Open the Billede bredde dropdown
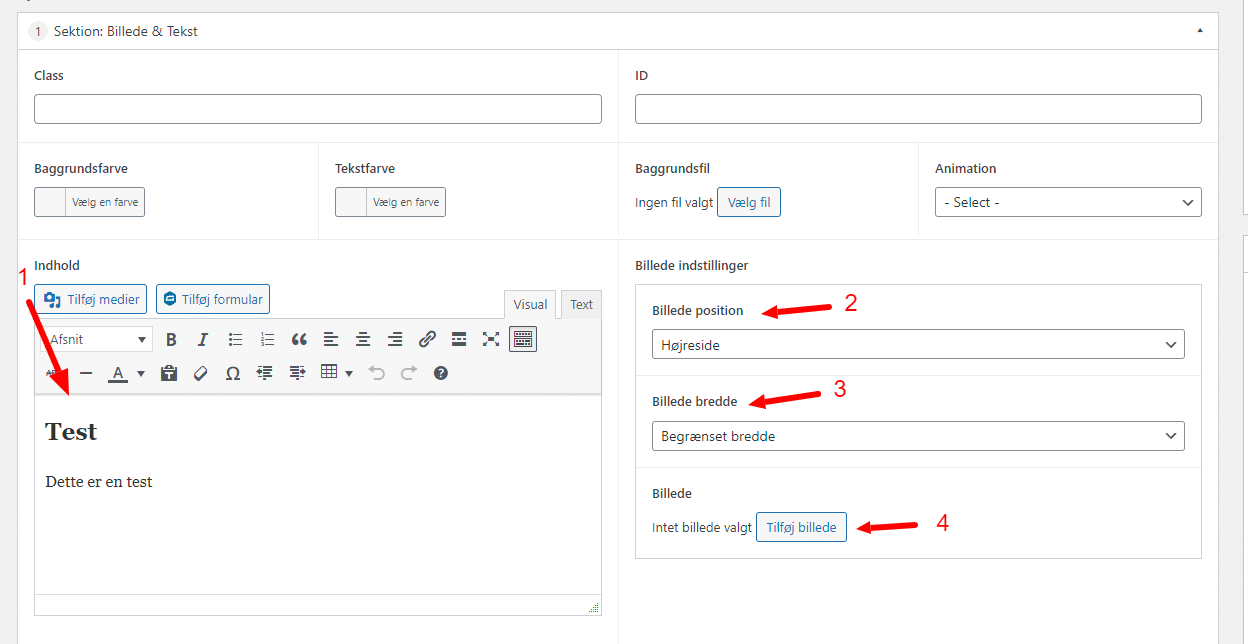1248x644 pixels. click(917, 436)
